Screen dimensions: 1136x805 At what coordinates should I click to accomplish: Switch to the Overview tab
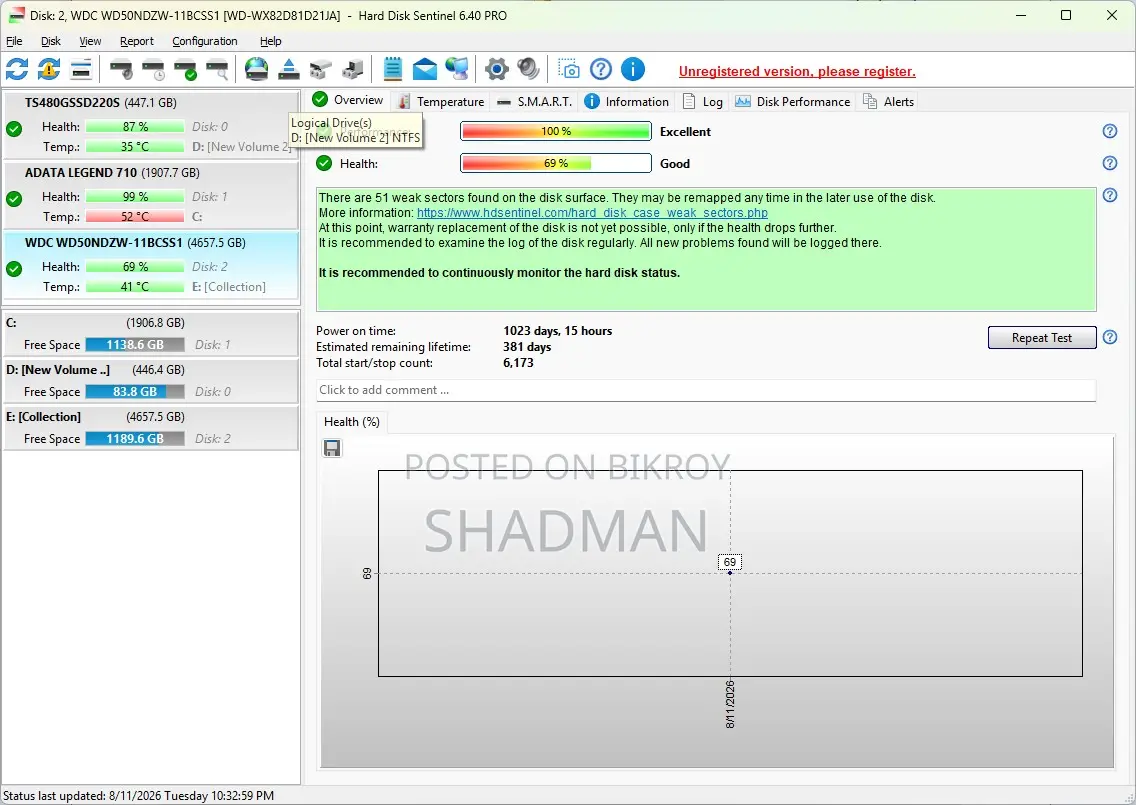(348, 100)
